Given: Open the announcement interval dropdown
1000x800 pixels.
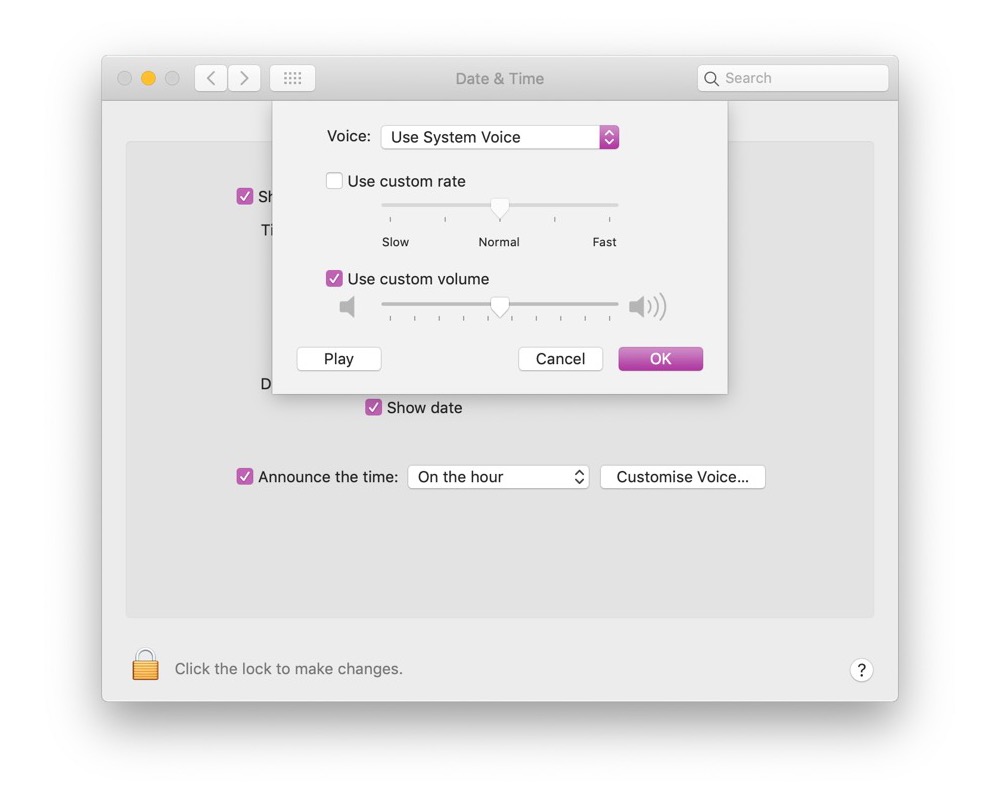Looking at the screenshot, I should [497, 477].
